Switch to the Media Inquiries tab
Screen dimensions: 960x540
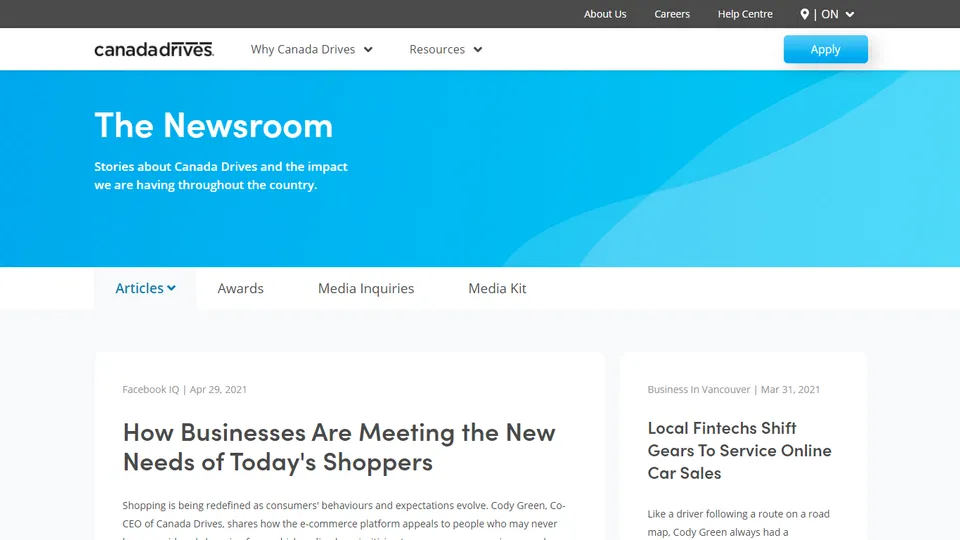(366, 288)
